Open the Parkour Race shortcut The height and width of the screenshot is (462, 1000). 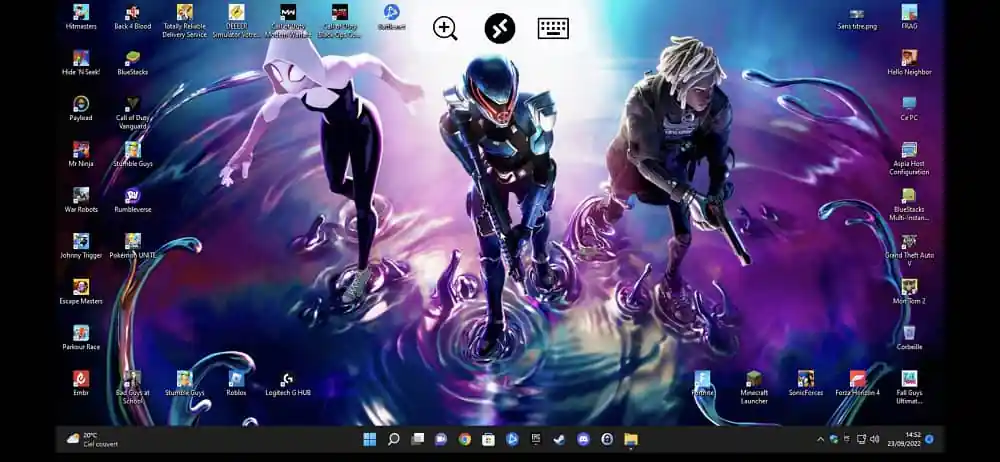pyautogui.click(x=81, y=338)
